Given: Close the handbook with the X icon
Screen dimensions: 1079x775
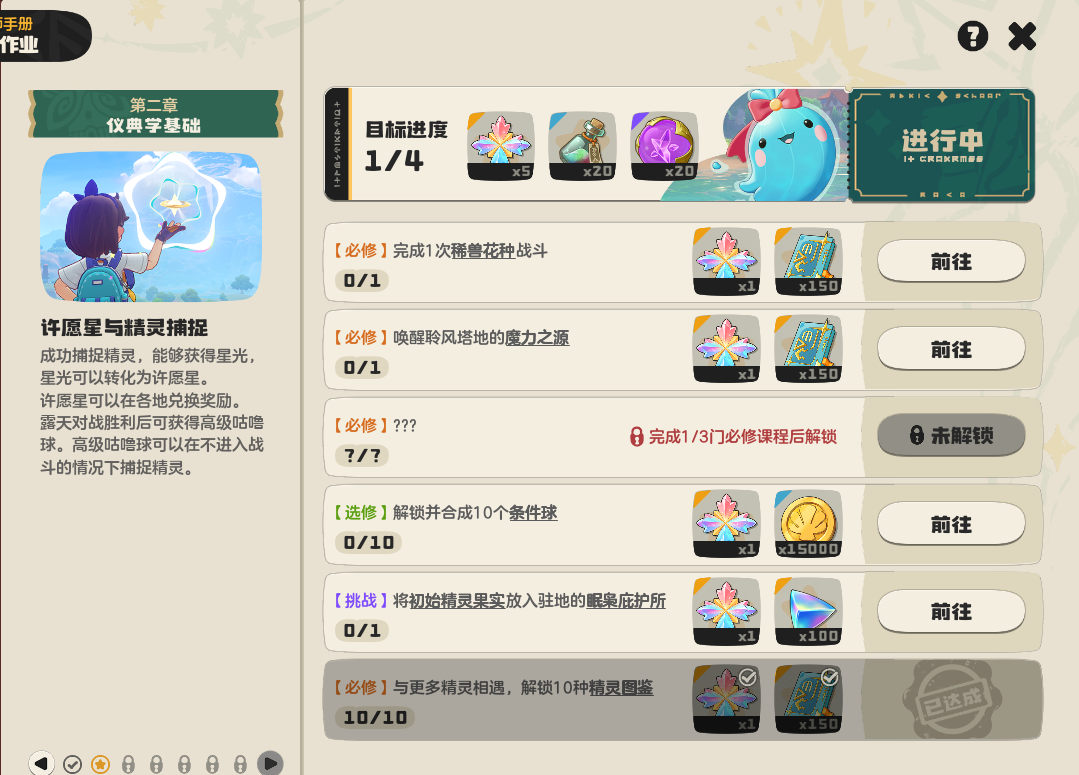Looking at the screenshot, I should pos(1022,36).
